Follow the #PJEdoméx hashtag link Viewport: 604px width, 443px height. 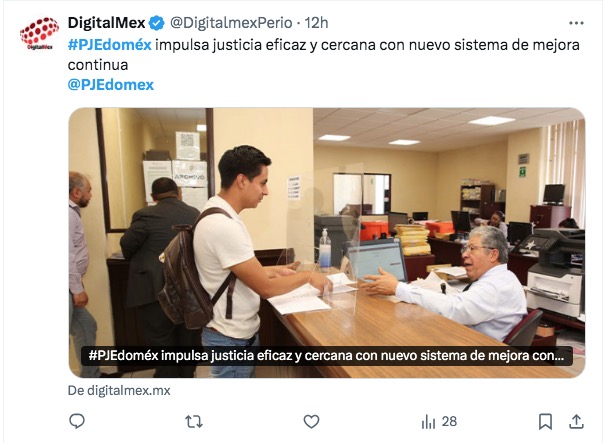(110, 45)
